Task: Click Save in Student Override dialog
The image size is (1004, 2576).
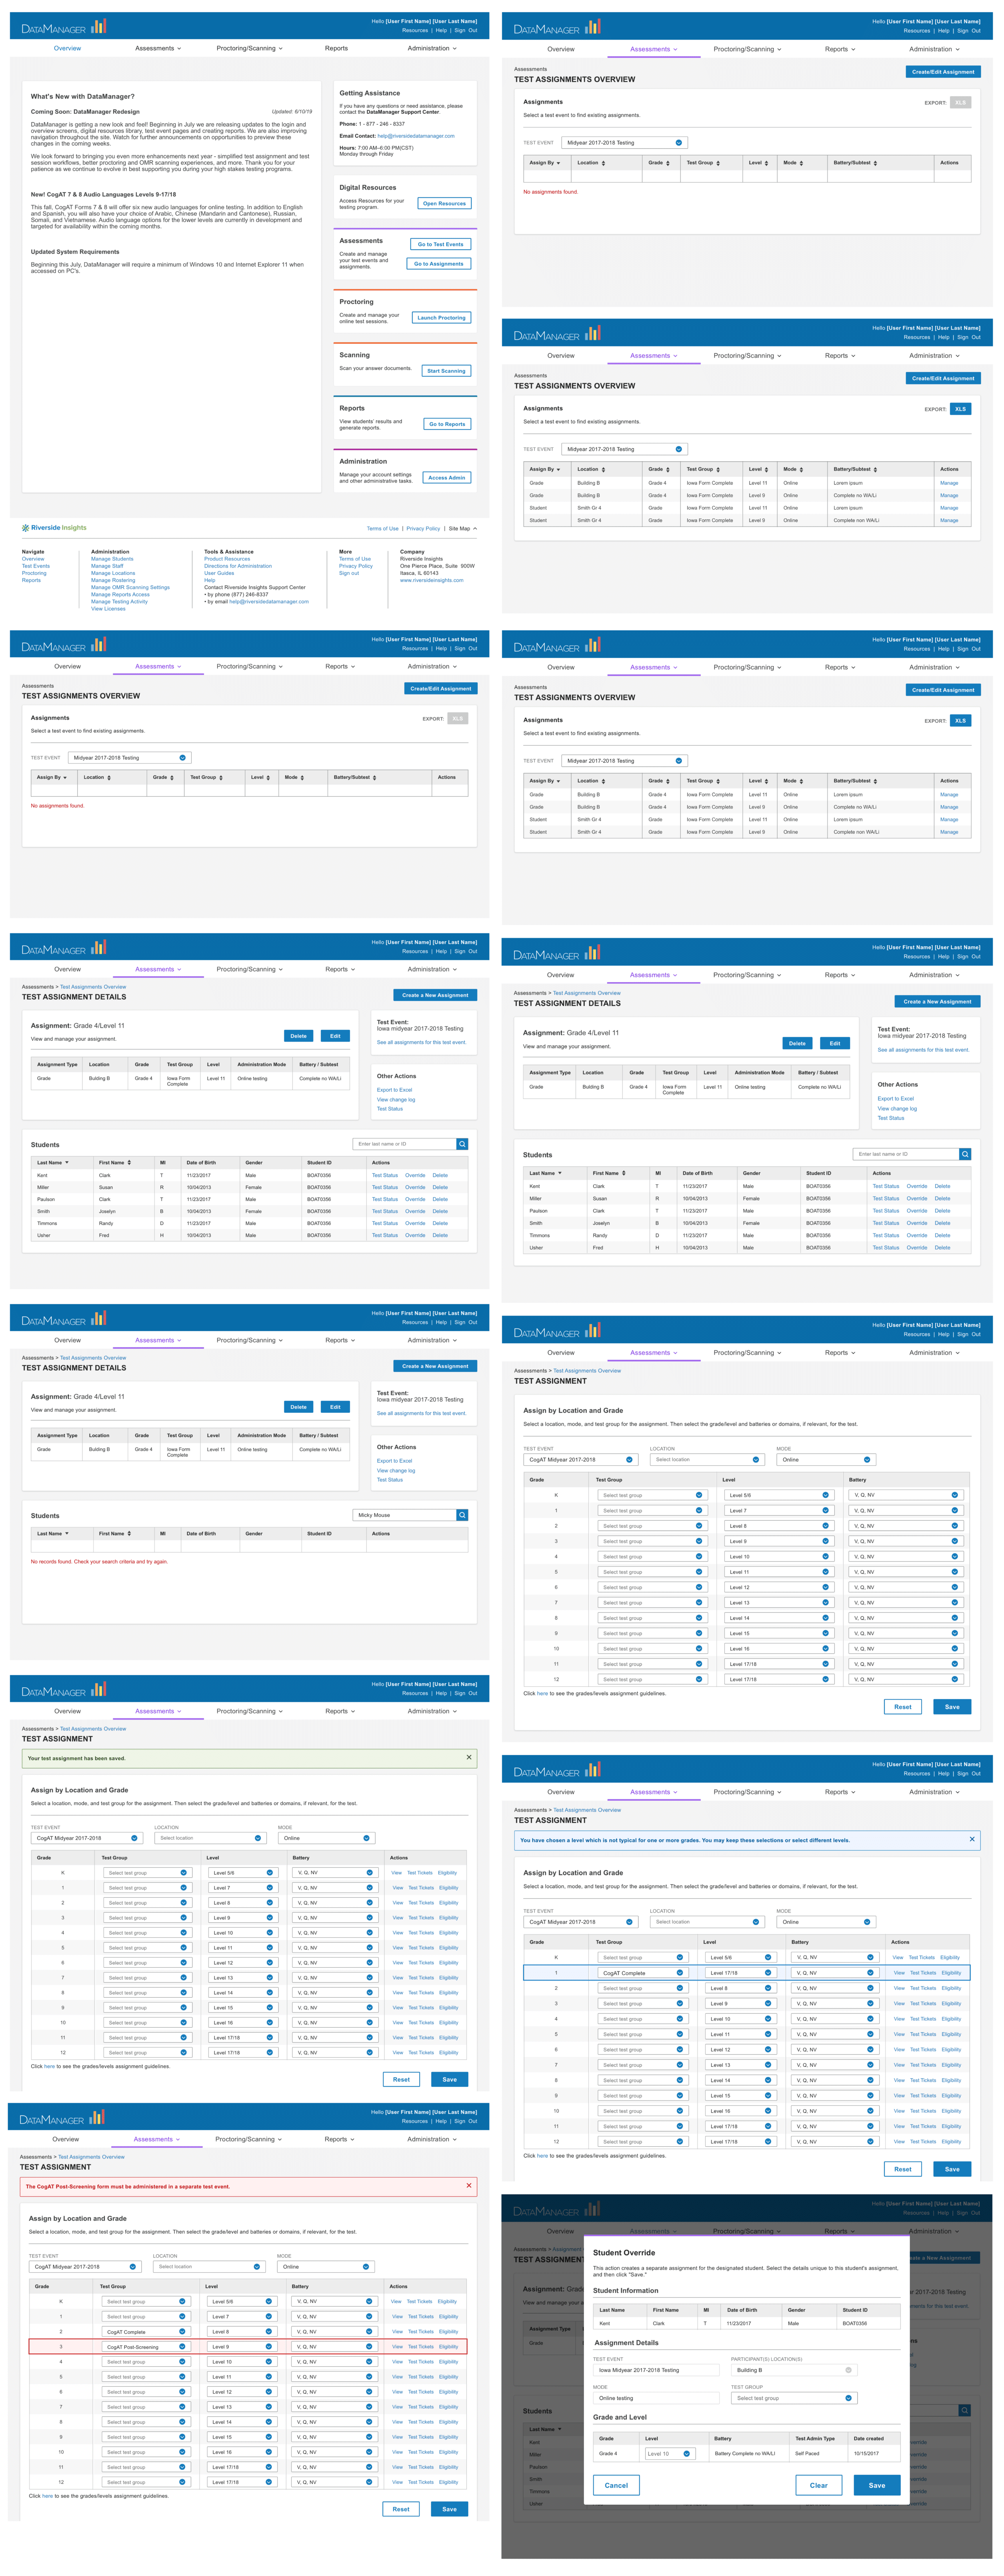Action: coord(877,2485)
